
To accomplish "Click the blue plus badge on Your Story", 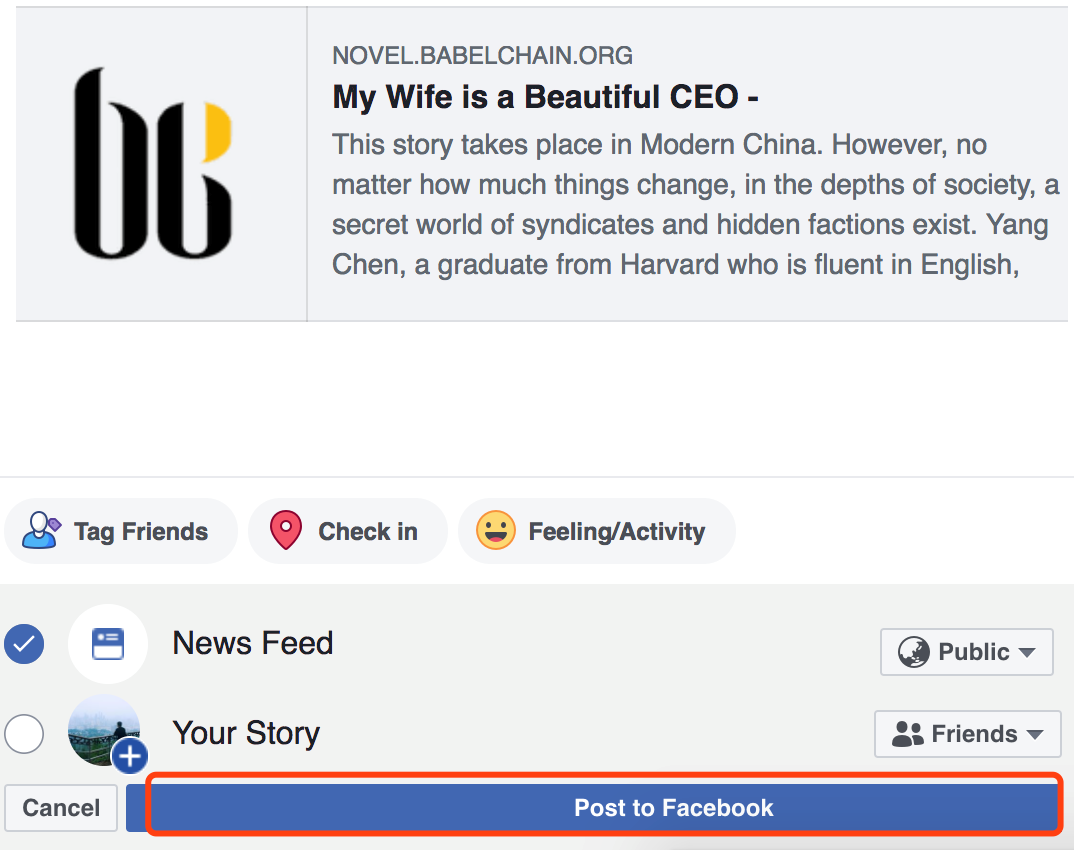I will pyautogui.click(x=130, y=757).
